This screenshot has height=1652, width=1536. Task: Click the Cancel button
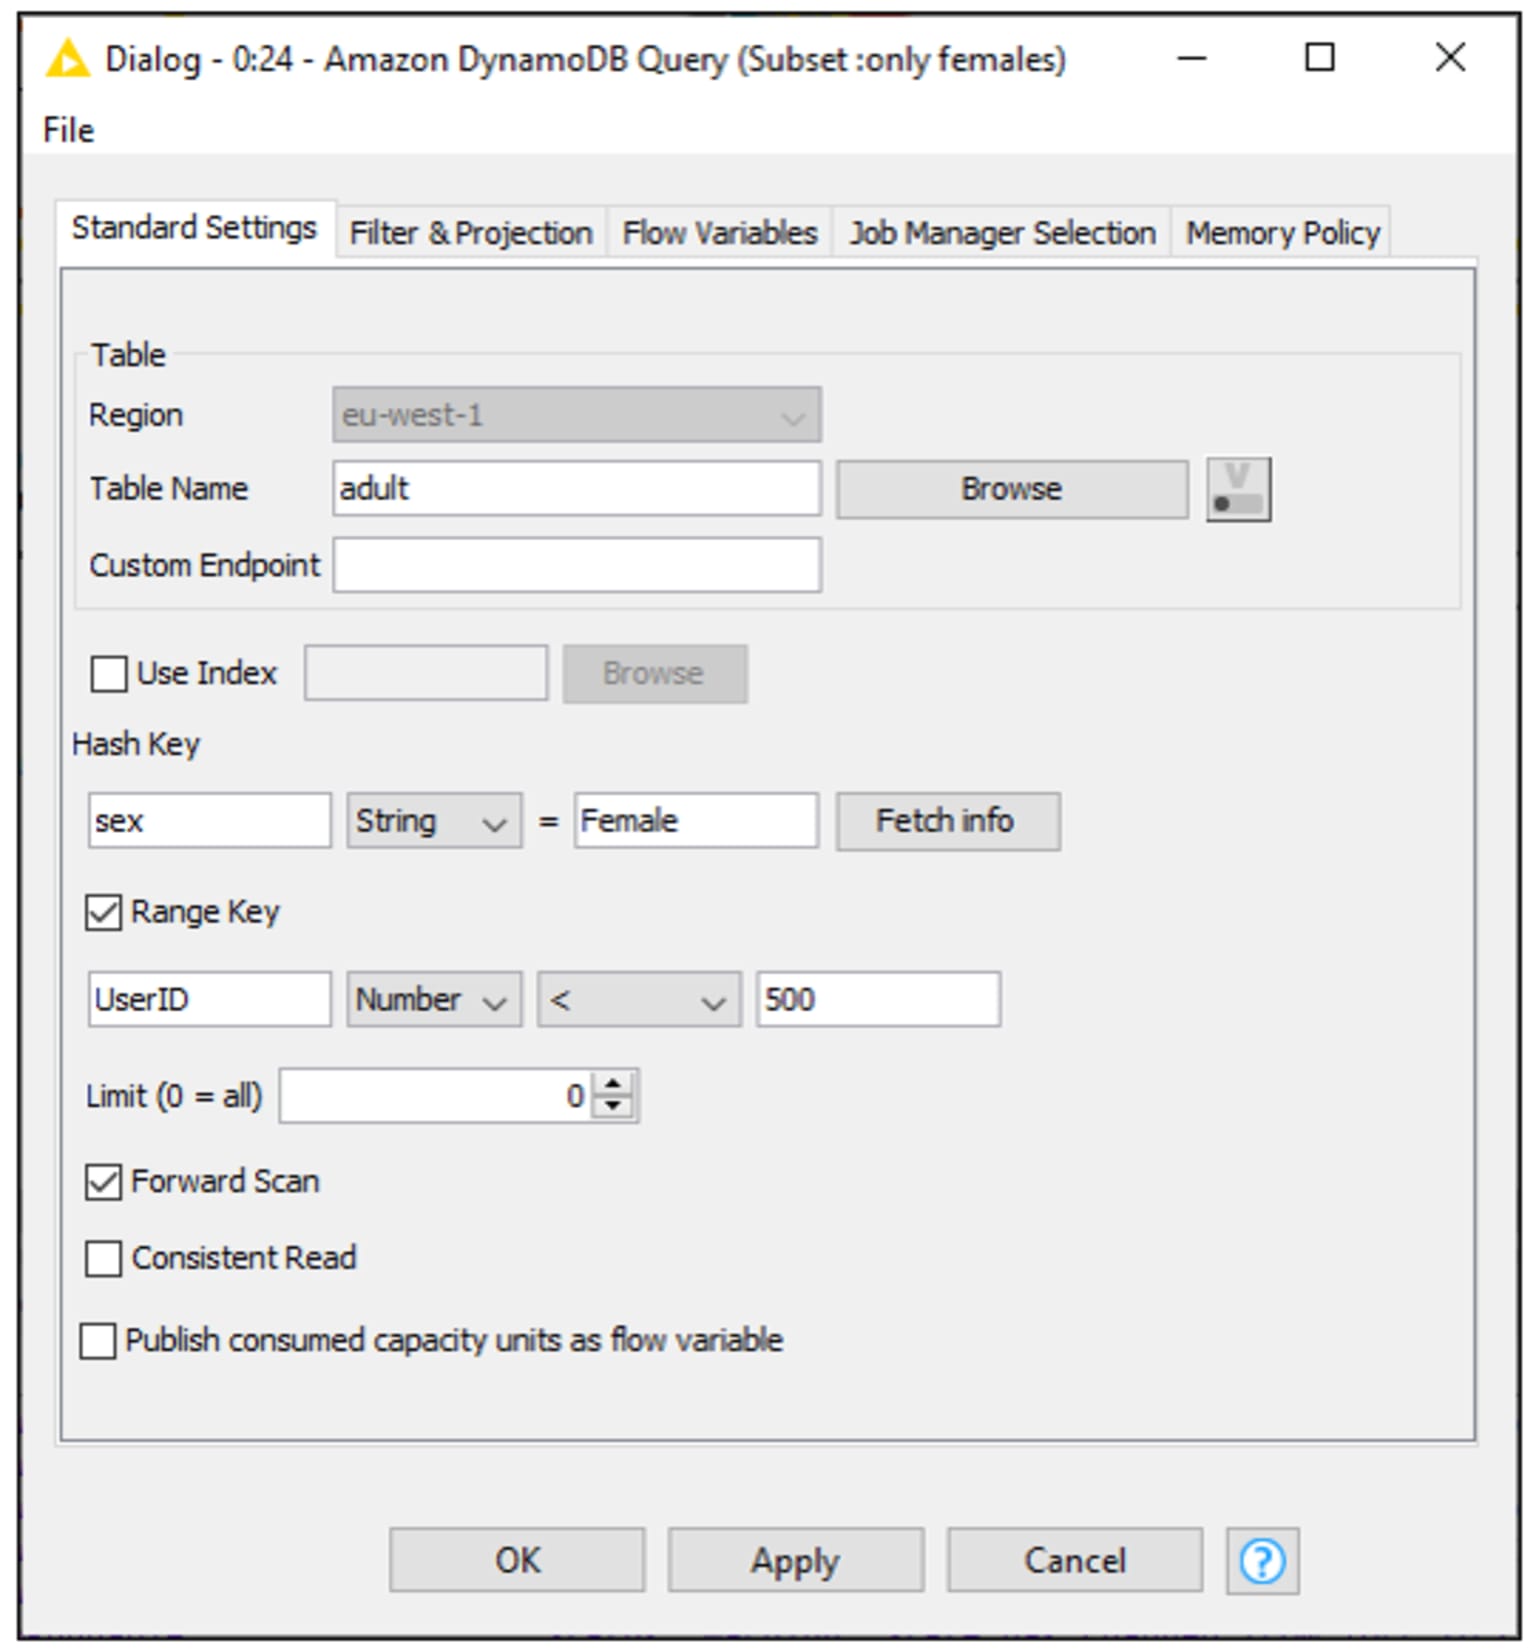point(1075,1560)
